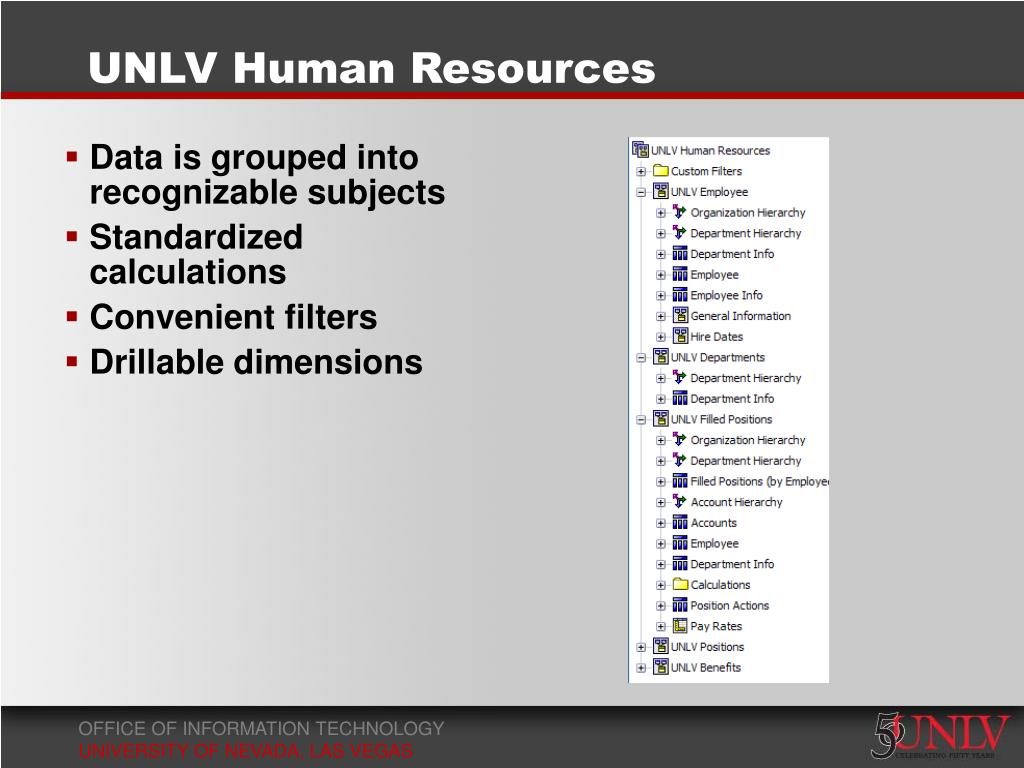The width and height of the screenshot is (1024, 768).
Task: Expand the UNLV Positions node
Action: pyautogui.click(x=641, y=648)
